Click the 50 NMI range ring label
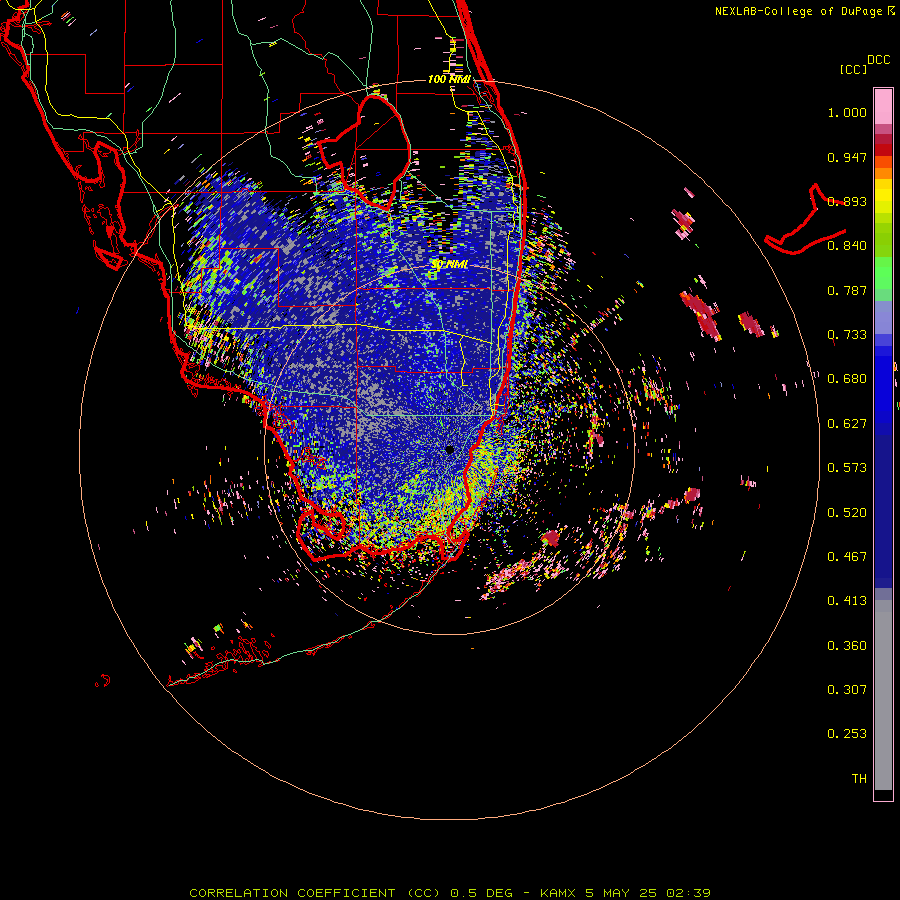Image resolution: width=900 pixels, height=900 pixels. coord(449,265)
